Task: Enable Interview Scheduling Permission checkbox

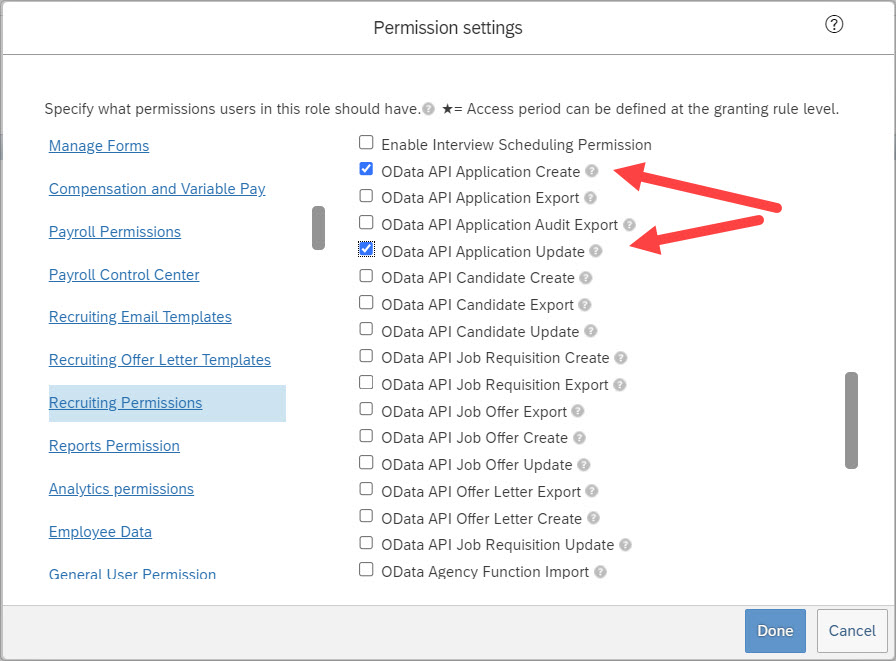Action: (366, 142)
